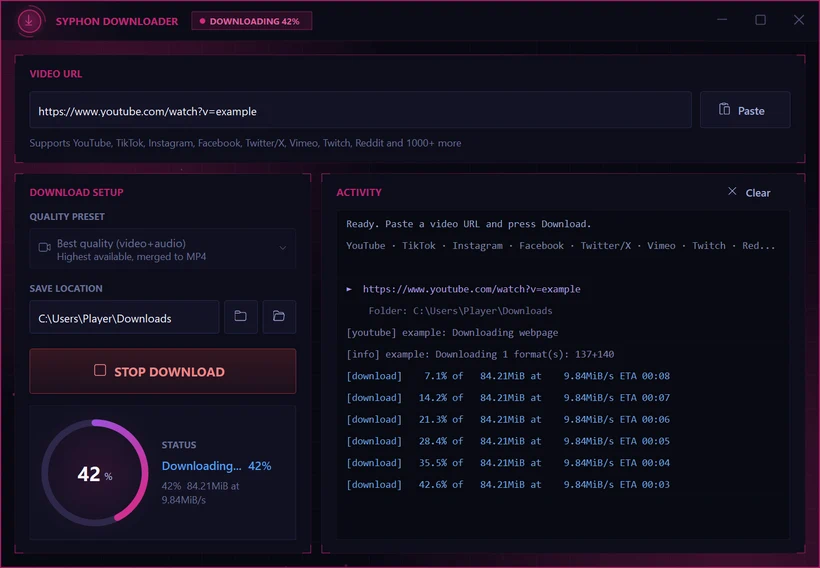
Task: Click the logged youtube.com URL line
Action: coord(471,289)
